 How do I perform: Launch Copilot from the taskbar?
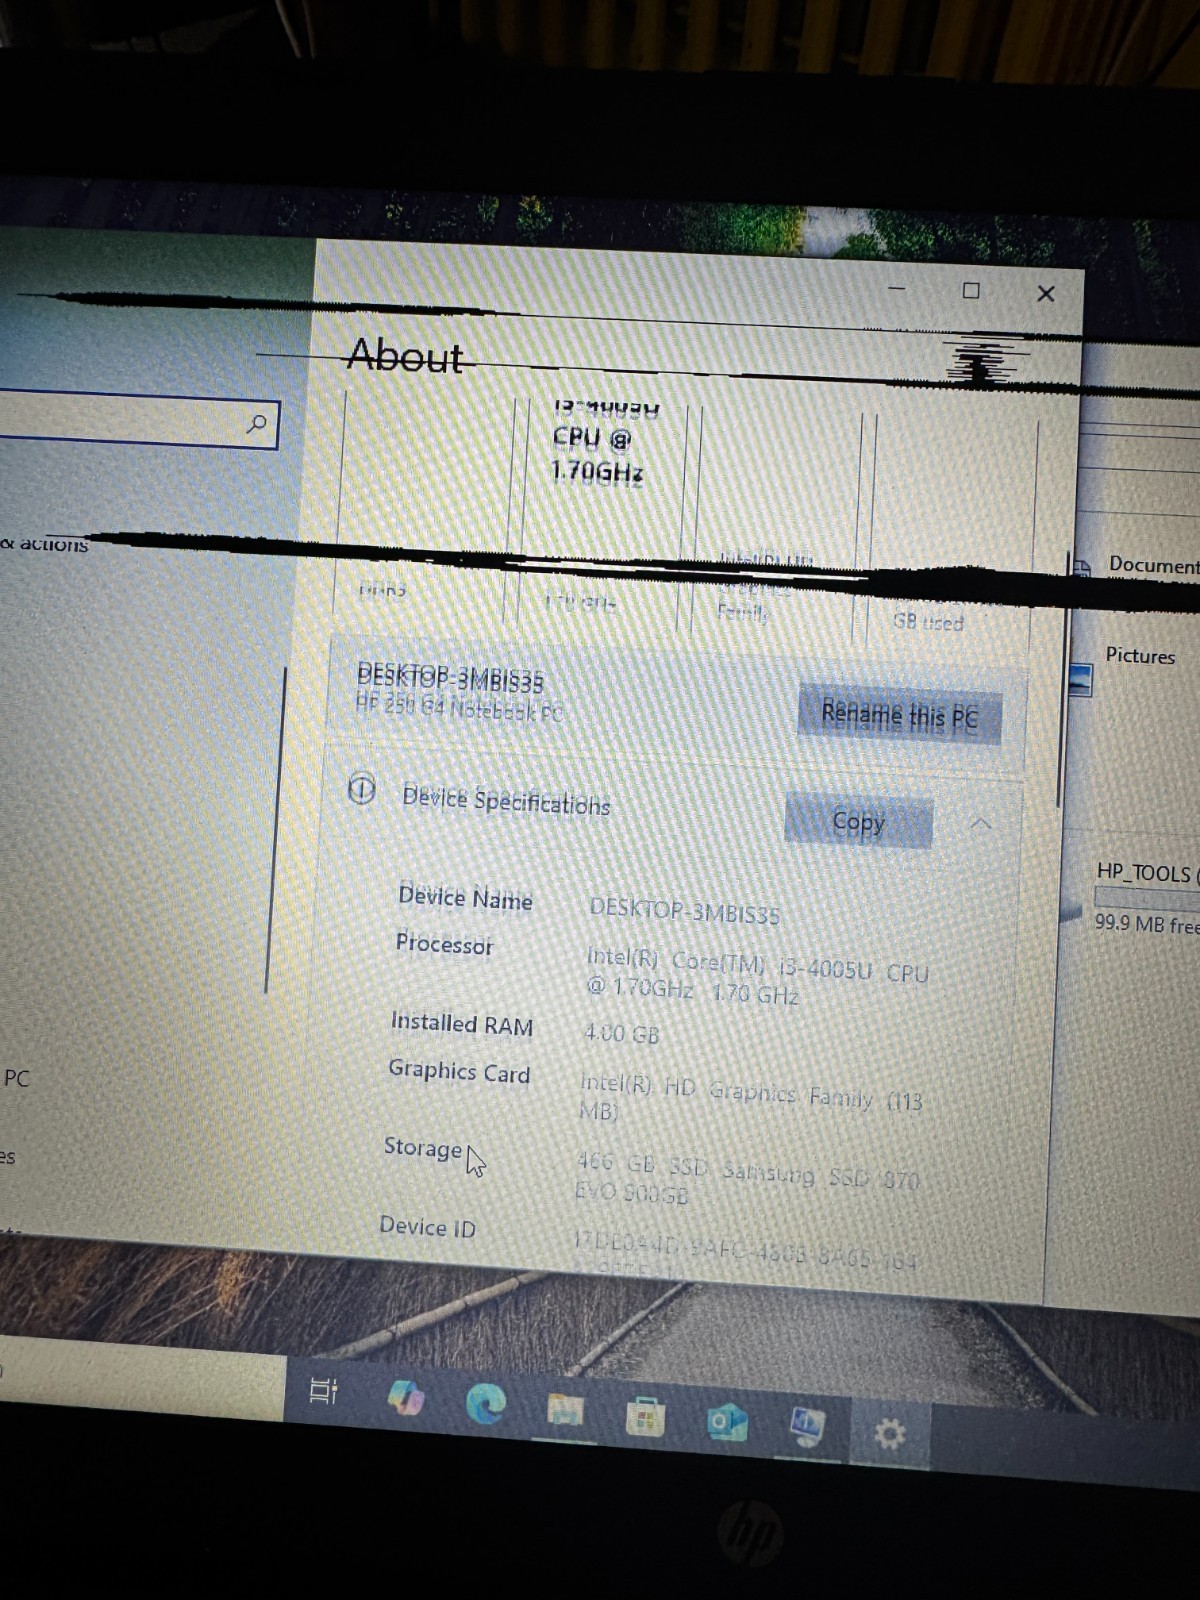click(x=406, y=1397)
